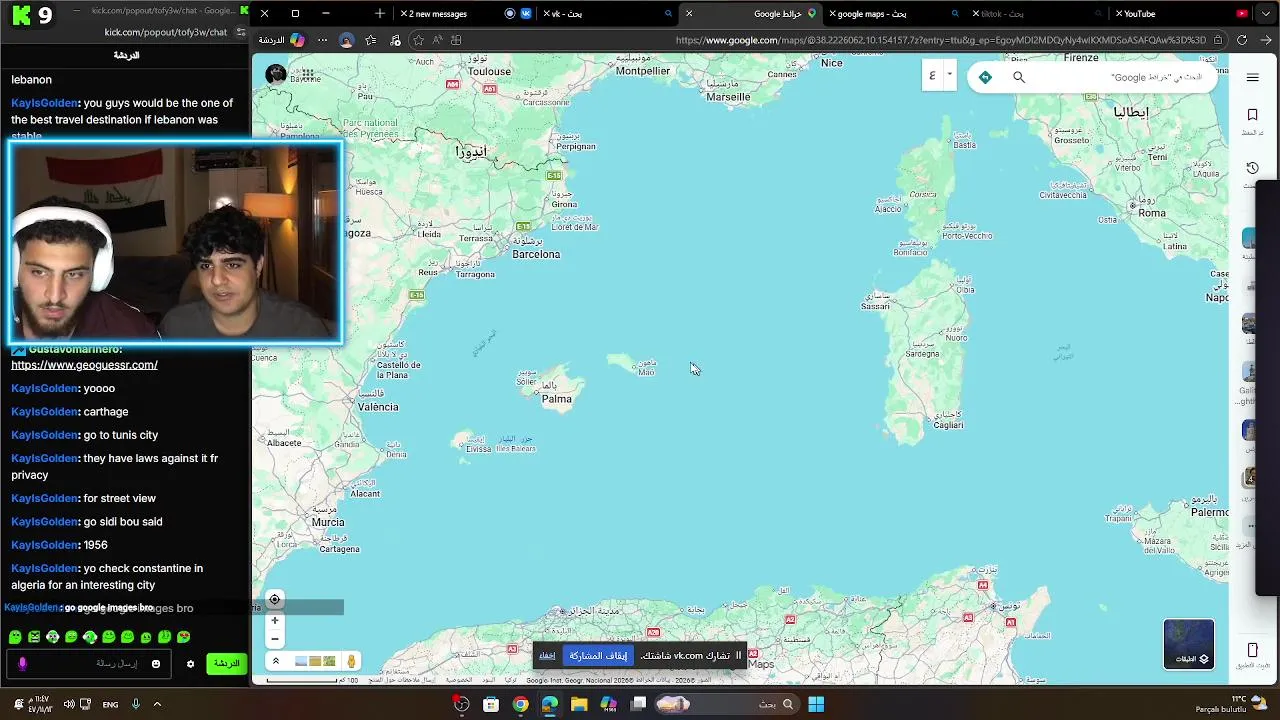Click Cagliari label on the map
Screen dimensions: 1280x720
coord(948,425)
